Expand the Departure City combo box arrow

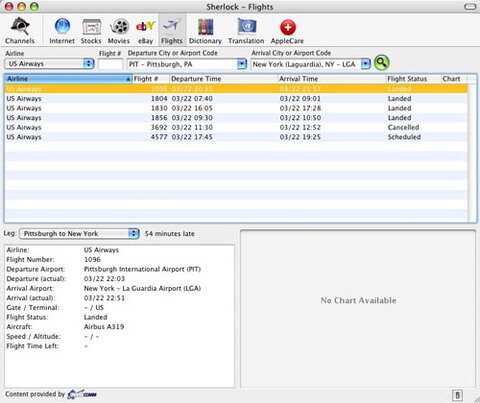coord(242,64)
